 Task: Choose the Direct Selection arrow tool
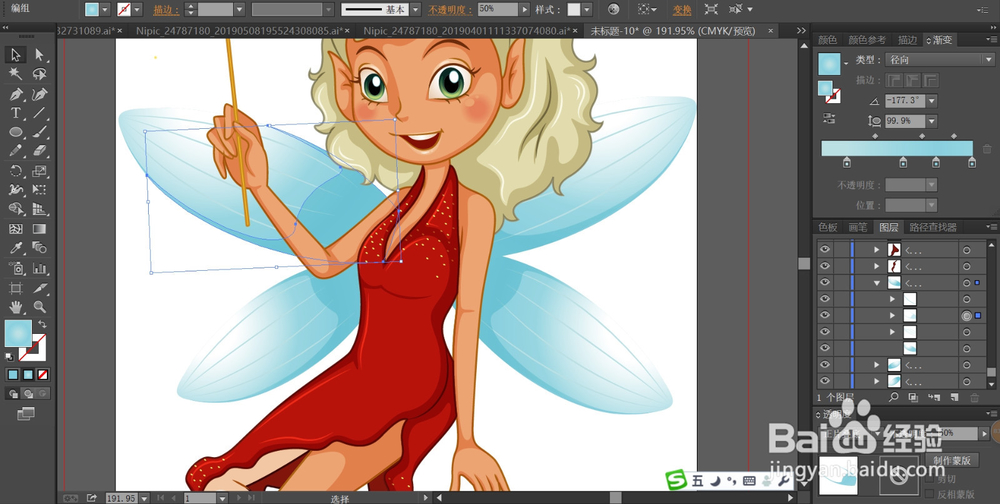click(x=40, y=55)
